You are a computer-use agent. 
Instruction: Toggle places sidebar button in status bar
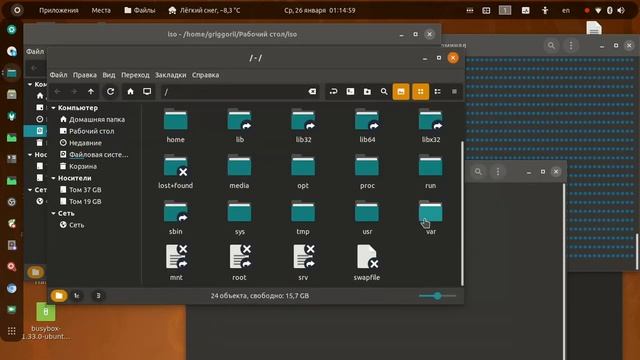tap(59, 296)
